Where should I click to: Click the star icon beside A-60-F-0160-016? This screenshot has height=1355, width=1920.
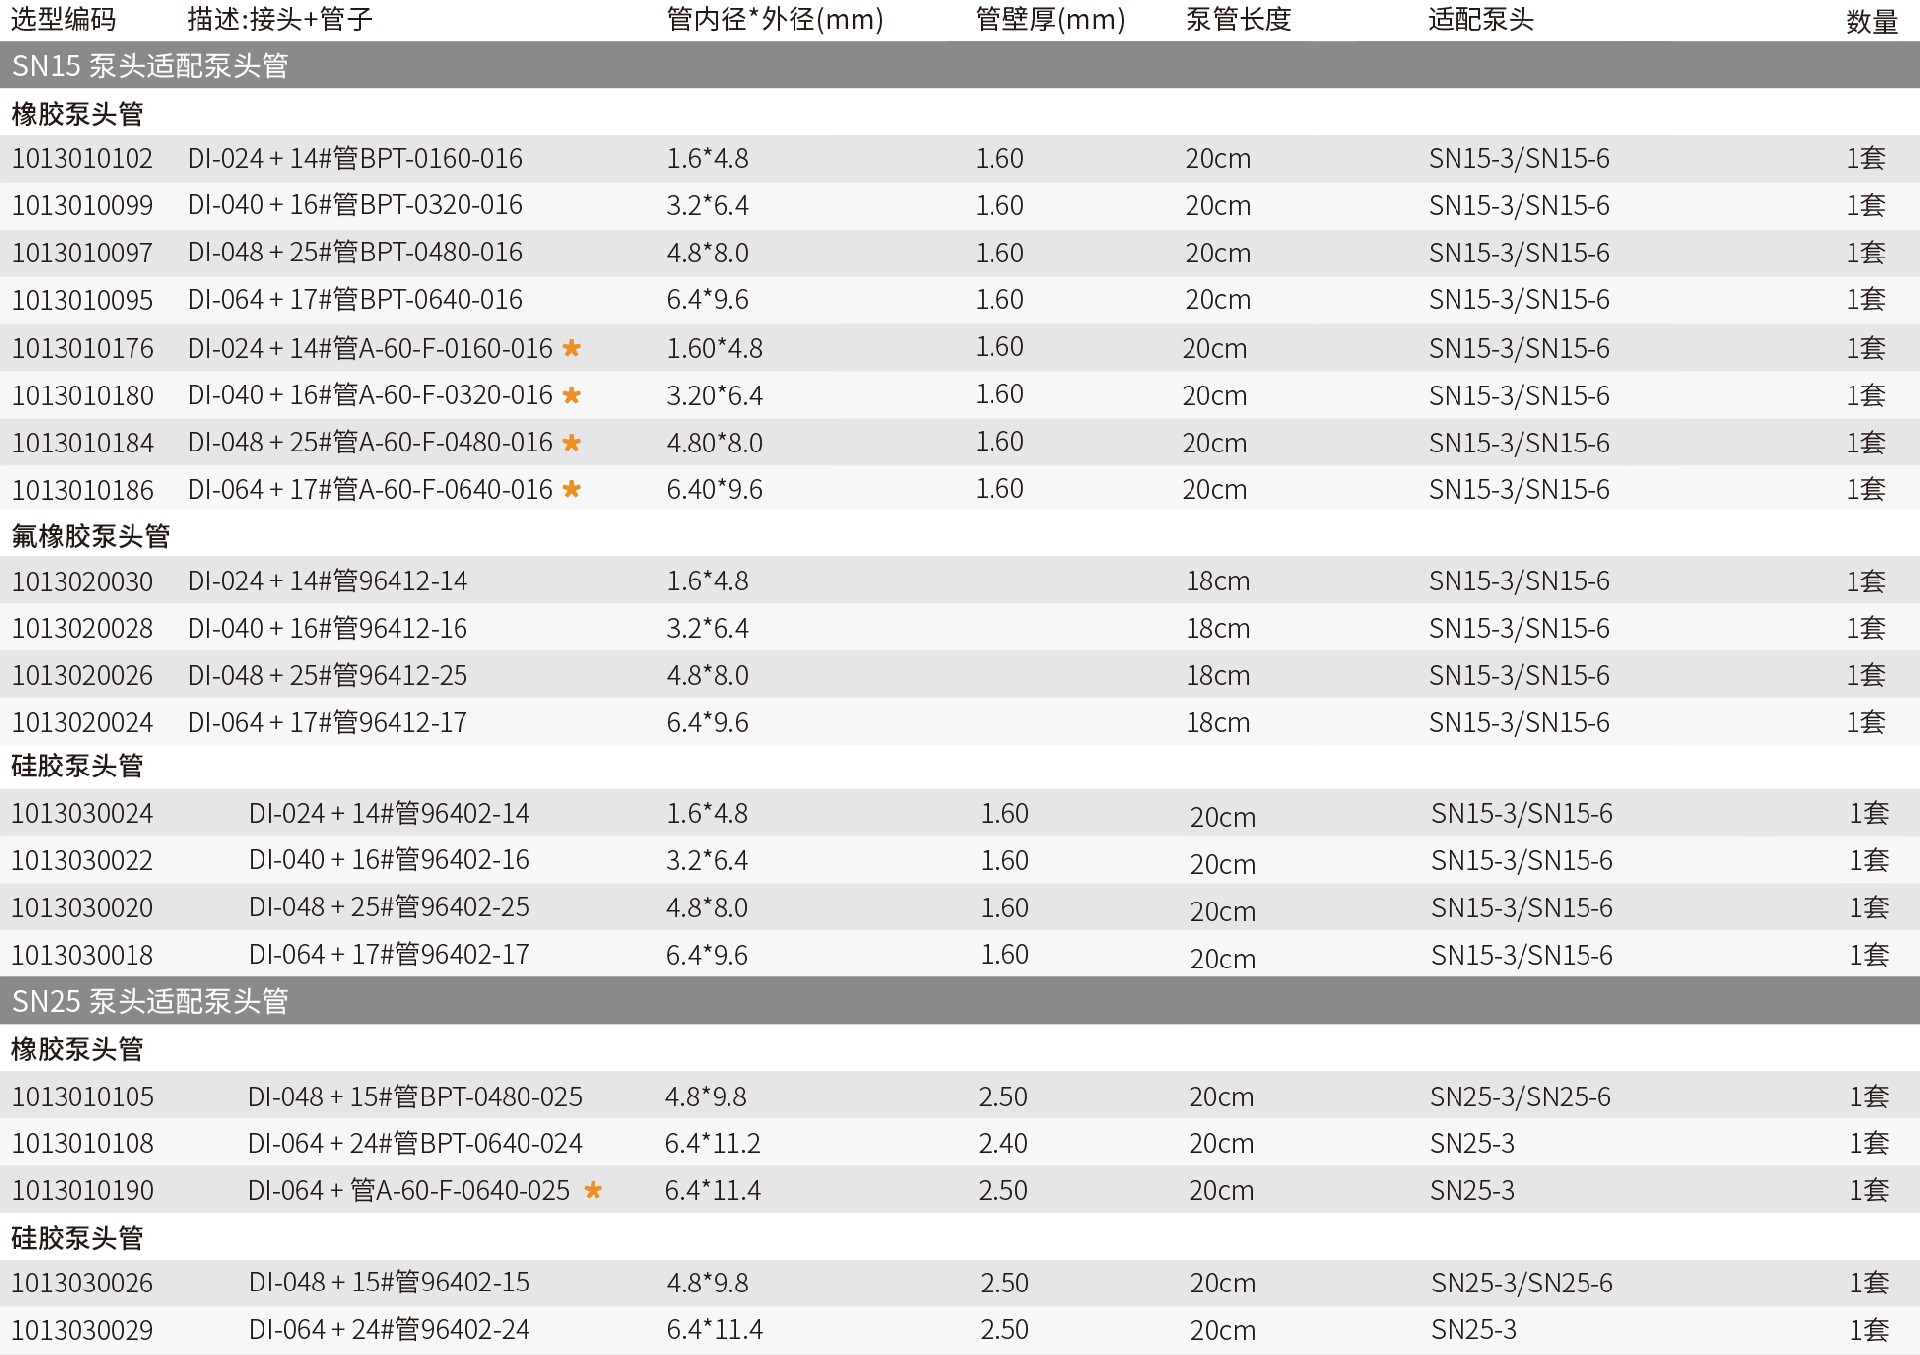[571, 348]
